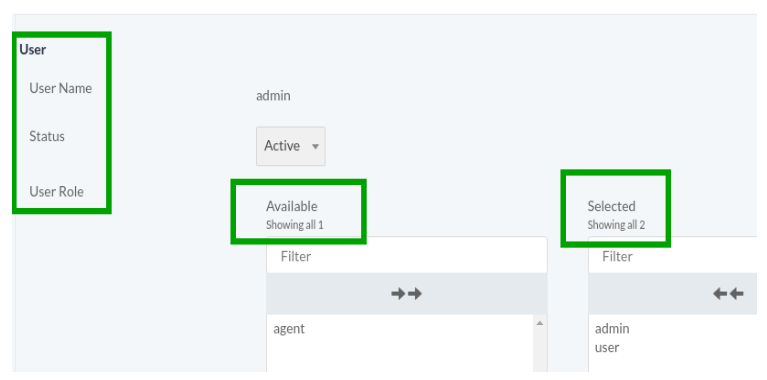This screenshot has width=767, height=380.
Task: Select the admin role in Selected list
Action: (x=612, y=329)
